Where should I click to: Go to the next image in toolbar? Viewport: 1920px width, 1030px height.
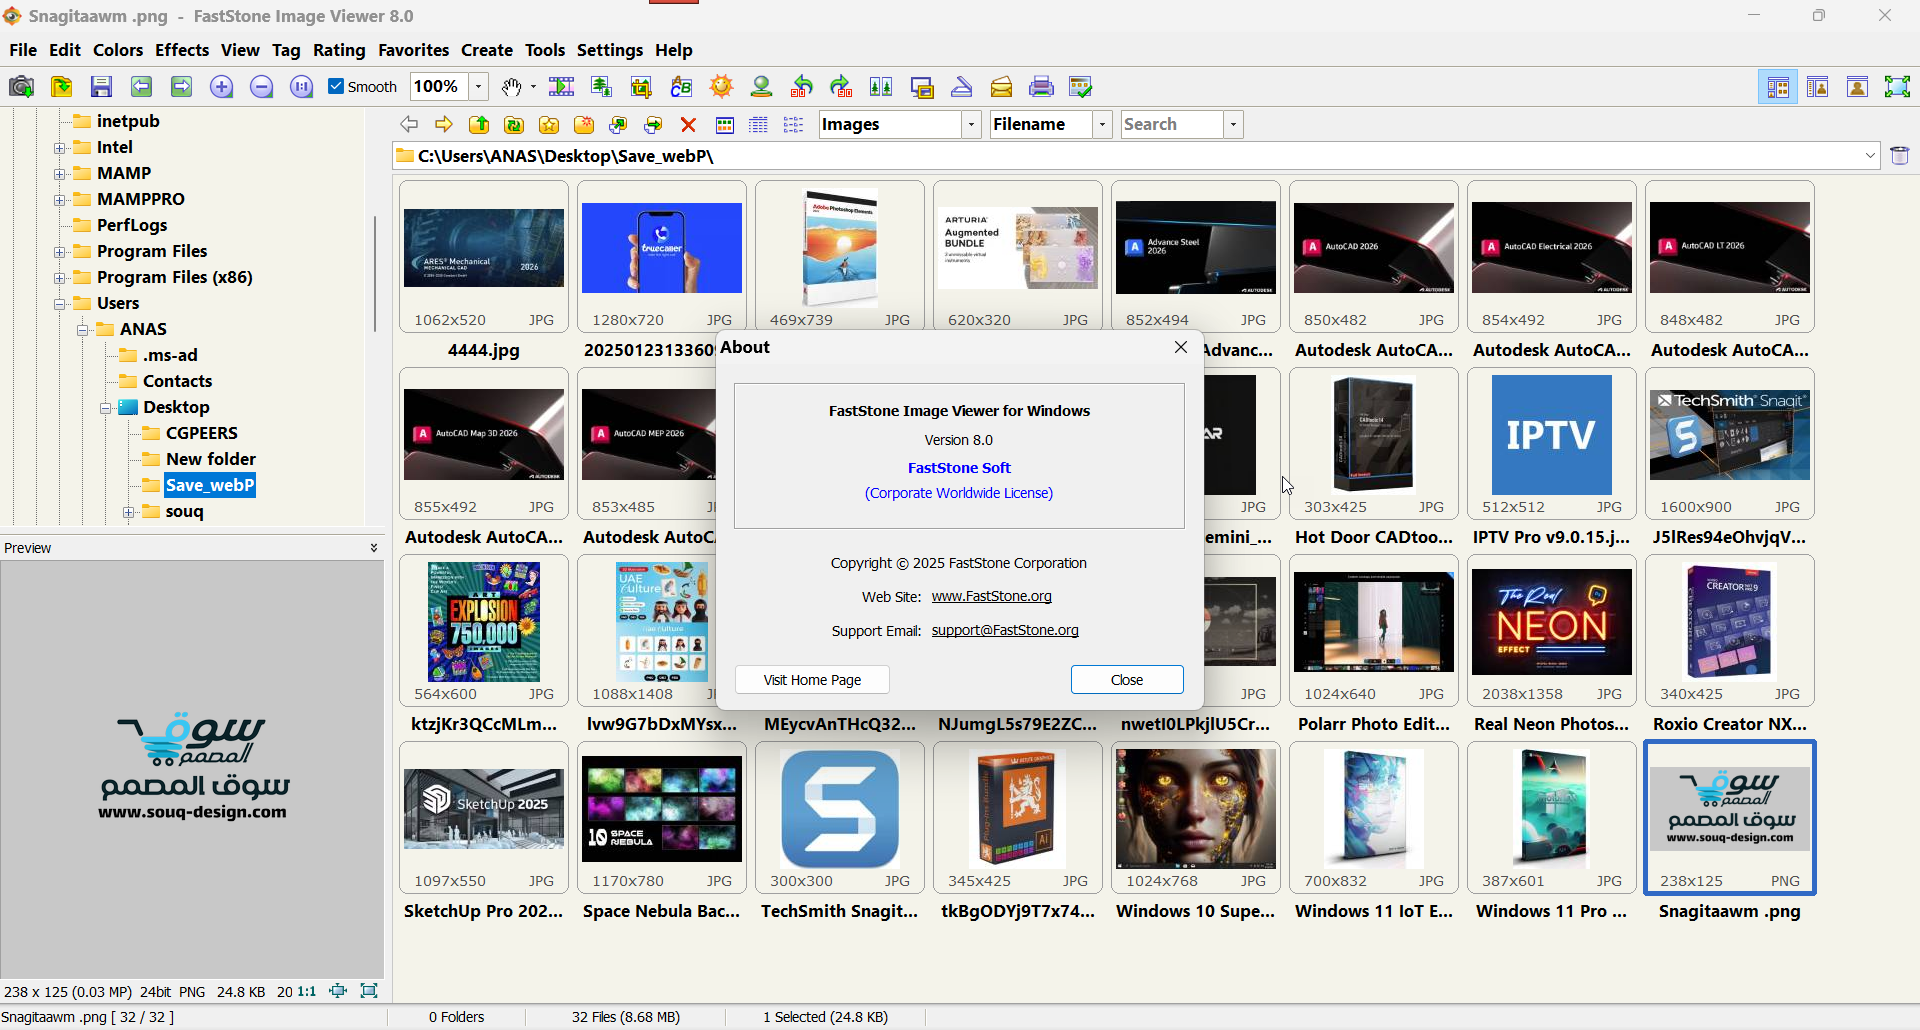pyautogui.click(x=181, y=87)
